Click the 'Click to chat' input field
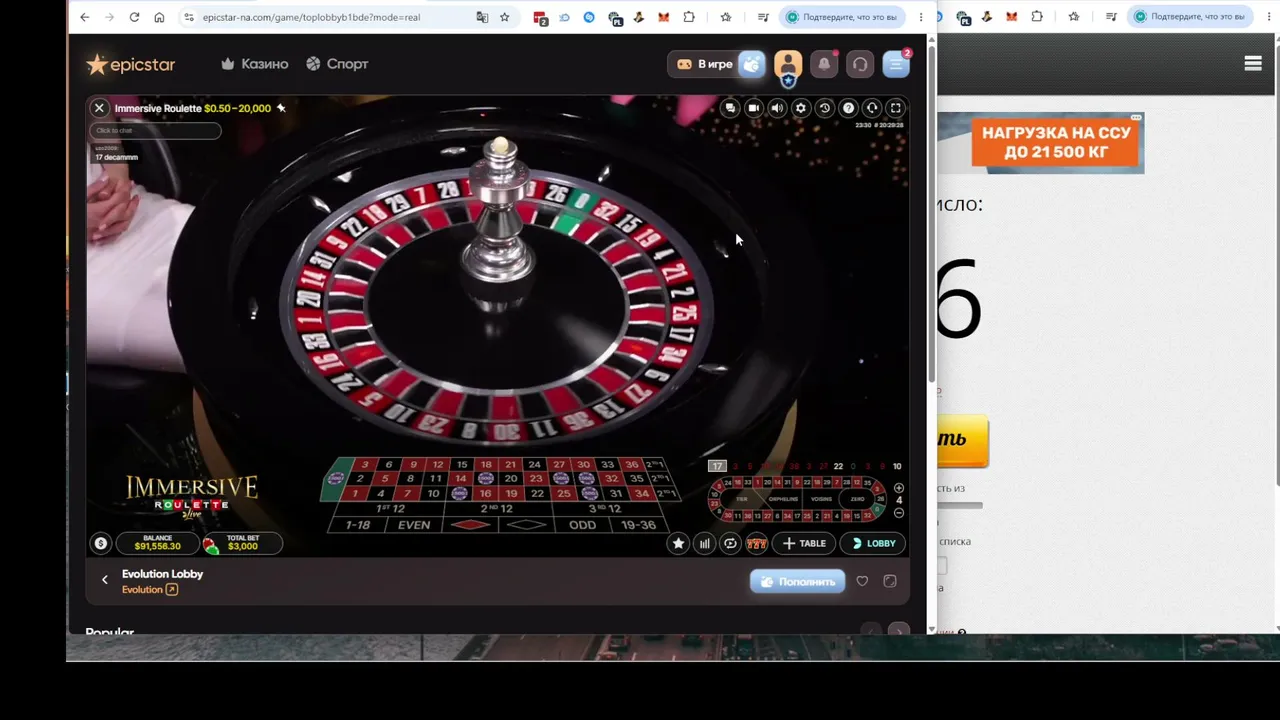The width and height of the screenshot is (1280, 720). point(155,130)
